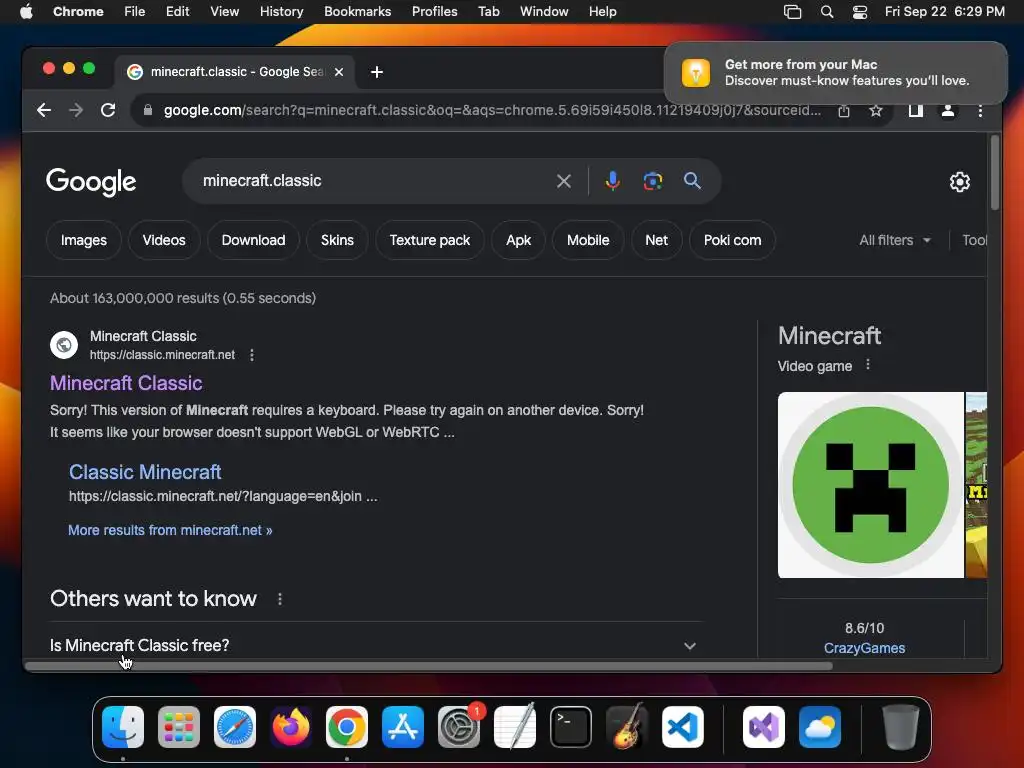Open the Chrome profile icon

pyautogui.click(x=948, y=110)
